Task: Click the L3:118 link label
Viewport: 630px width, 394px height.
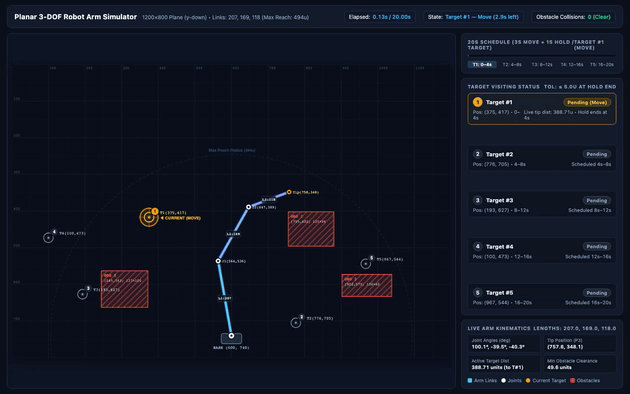Action: point(269,199)
